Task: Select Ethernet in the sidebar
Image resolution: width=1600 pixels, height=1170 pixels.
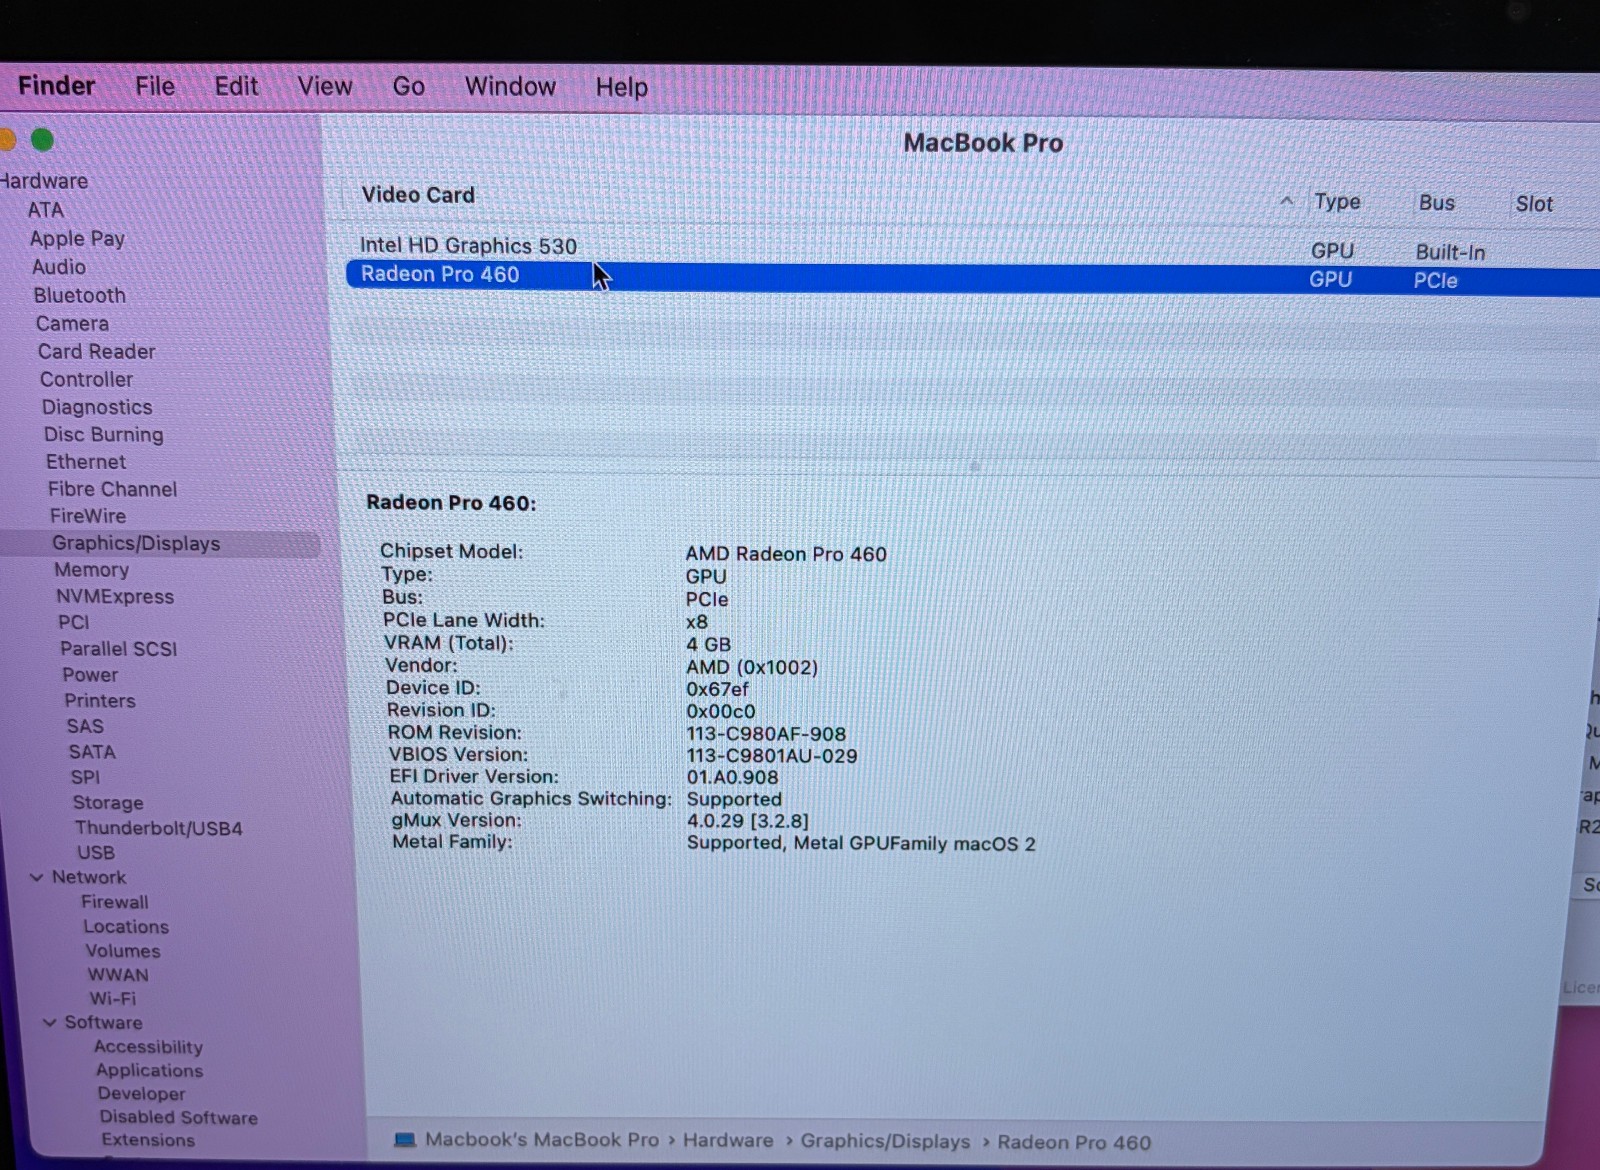Action: (x=86, y=462)
